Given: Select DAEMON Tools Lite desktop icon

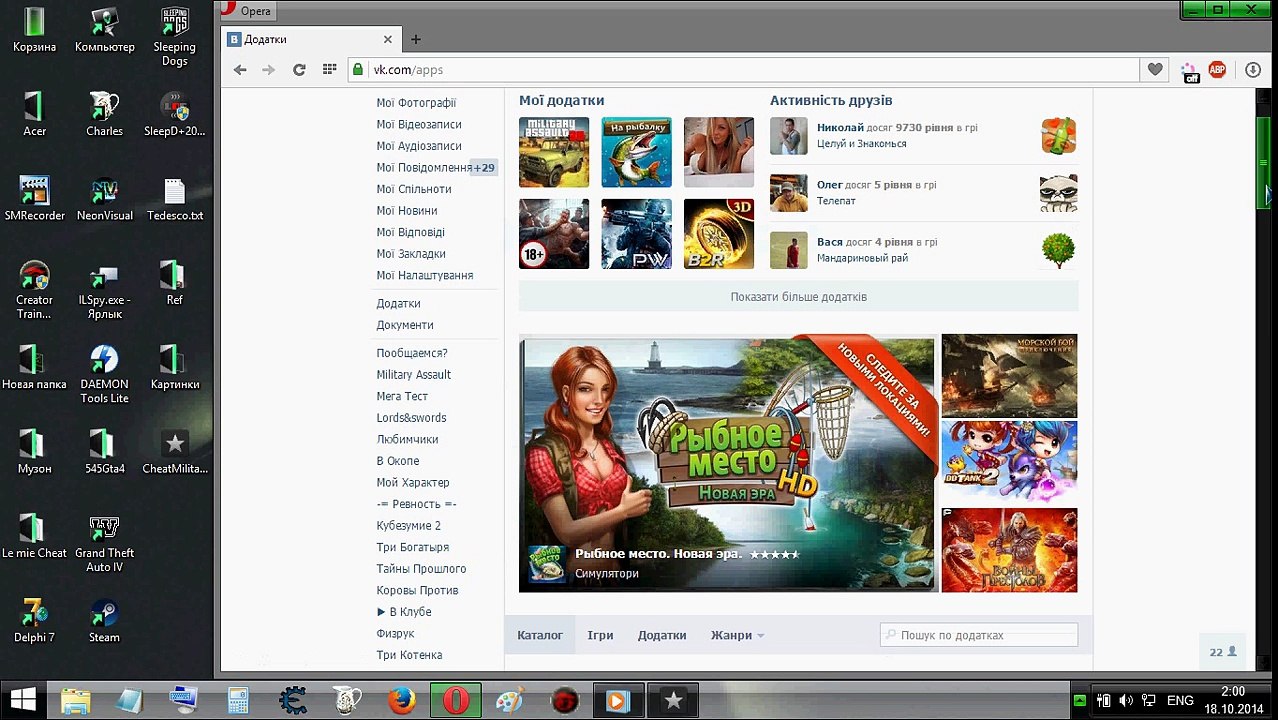Looking at the screenshot, I should 104,374.
